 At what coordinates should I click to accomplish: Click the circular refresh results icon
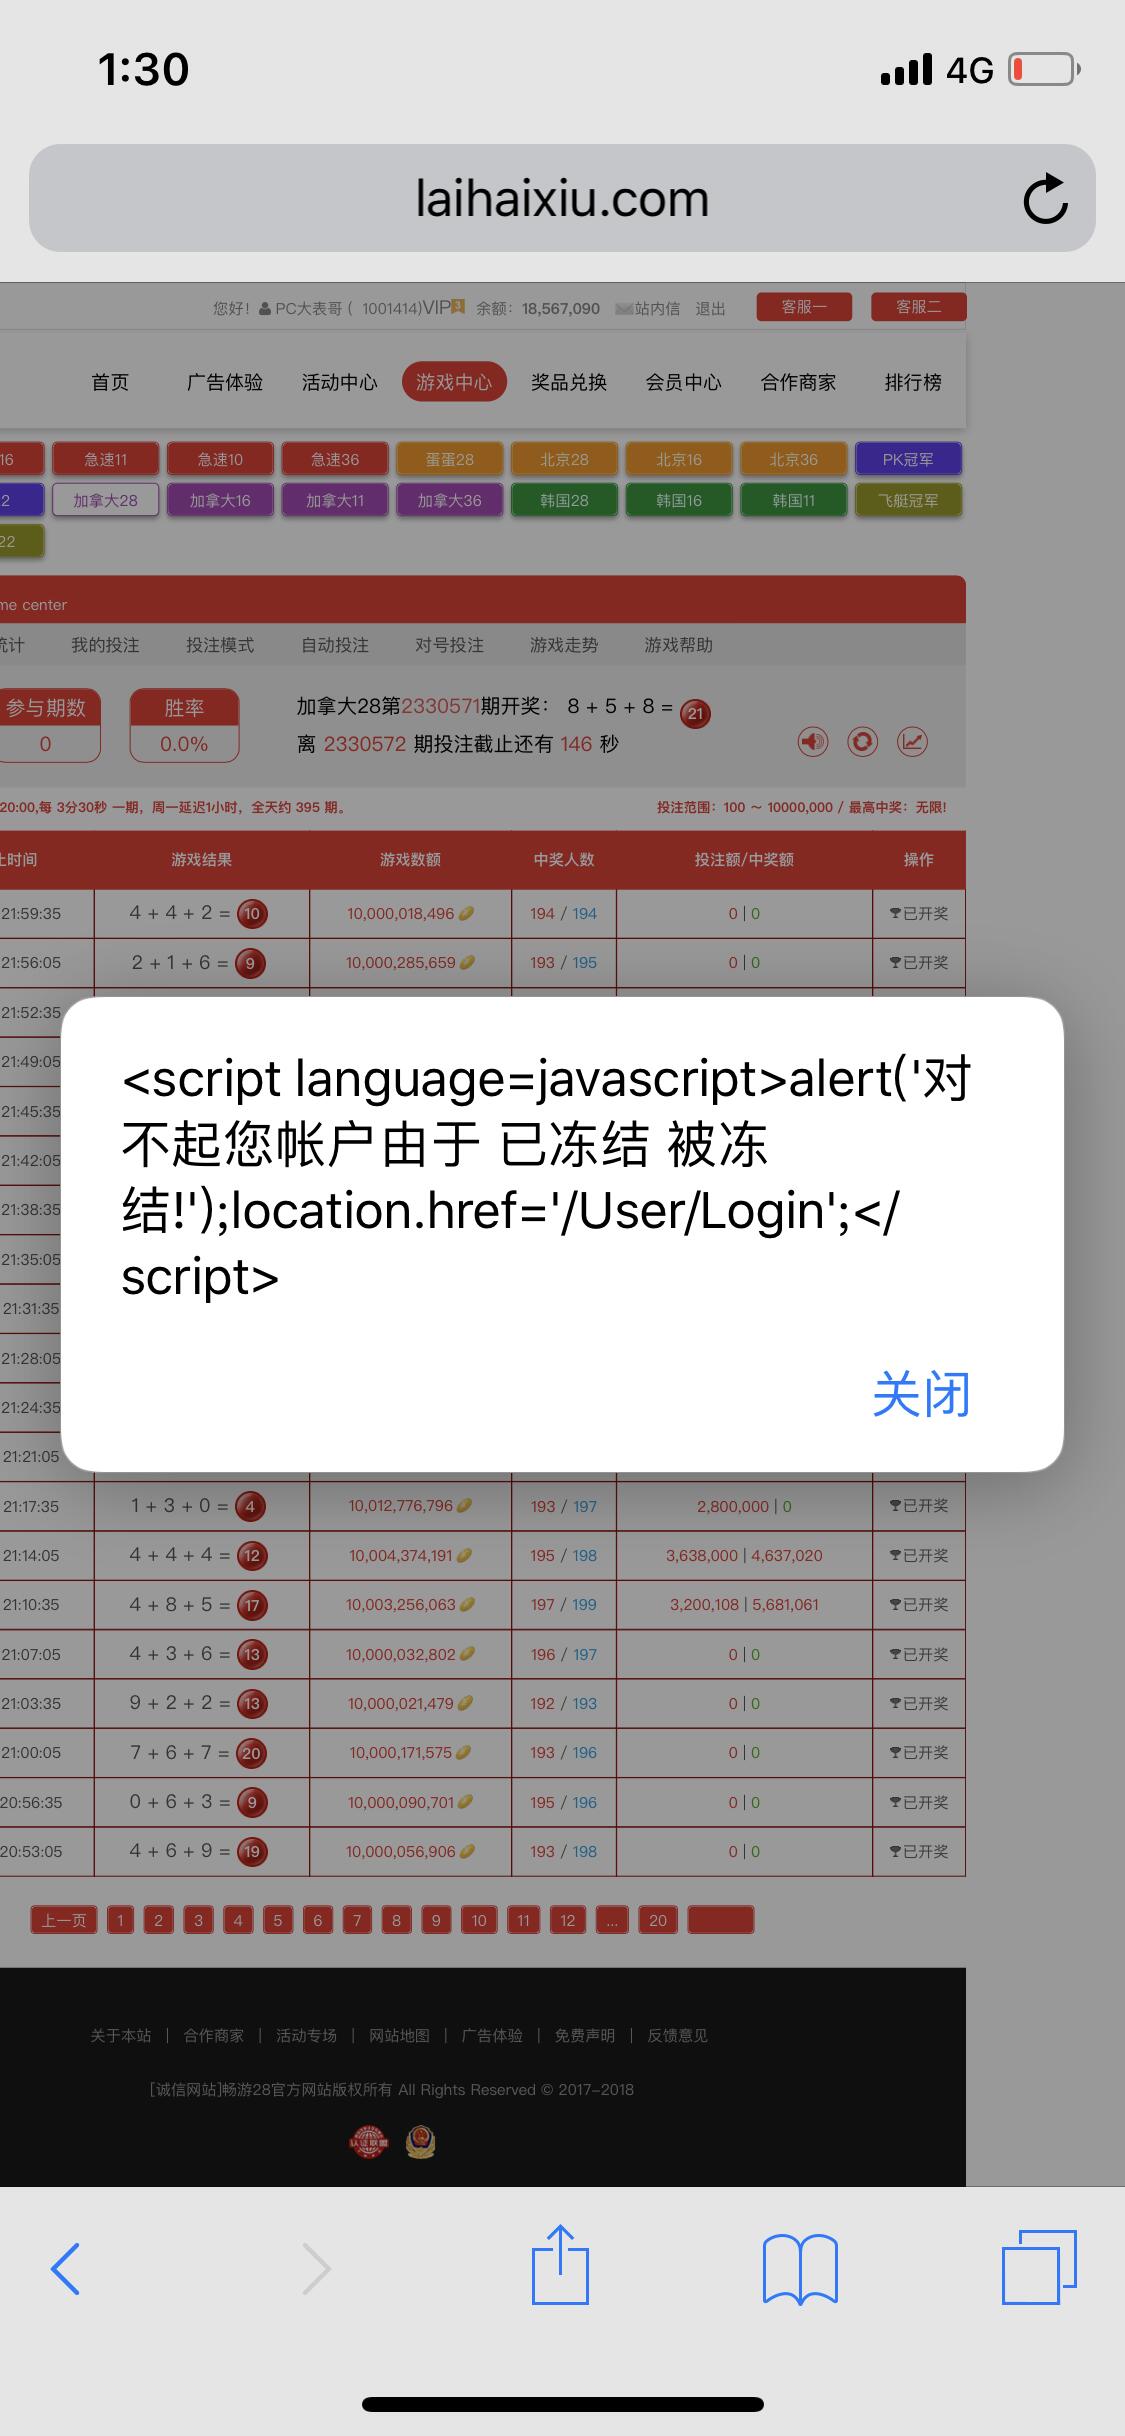(862, 742)
